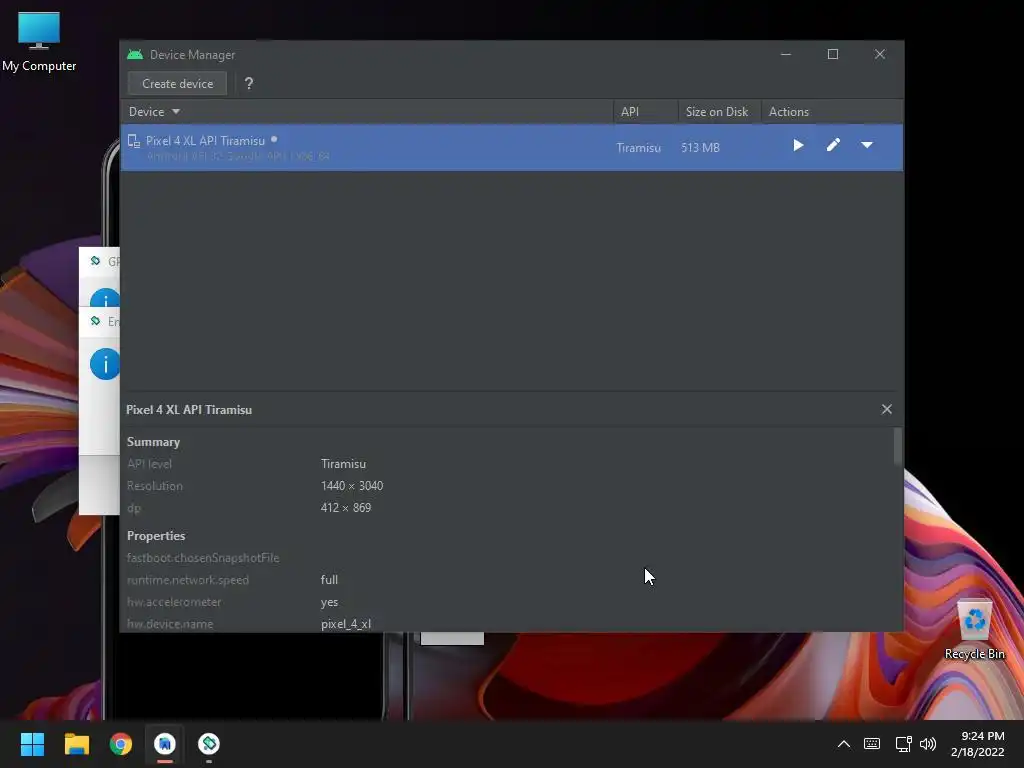Click the Tiramisu API cell in device row
The width and height of the screenshot is (1024, 768).
638,148
